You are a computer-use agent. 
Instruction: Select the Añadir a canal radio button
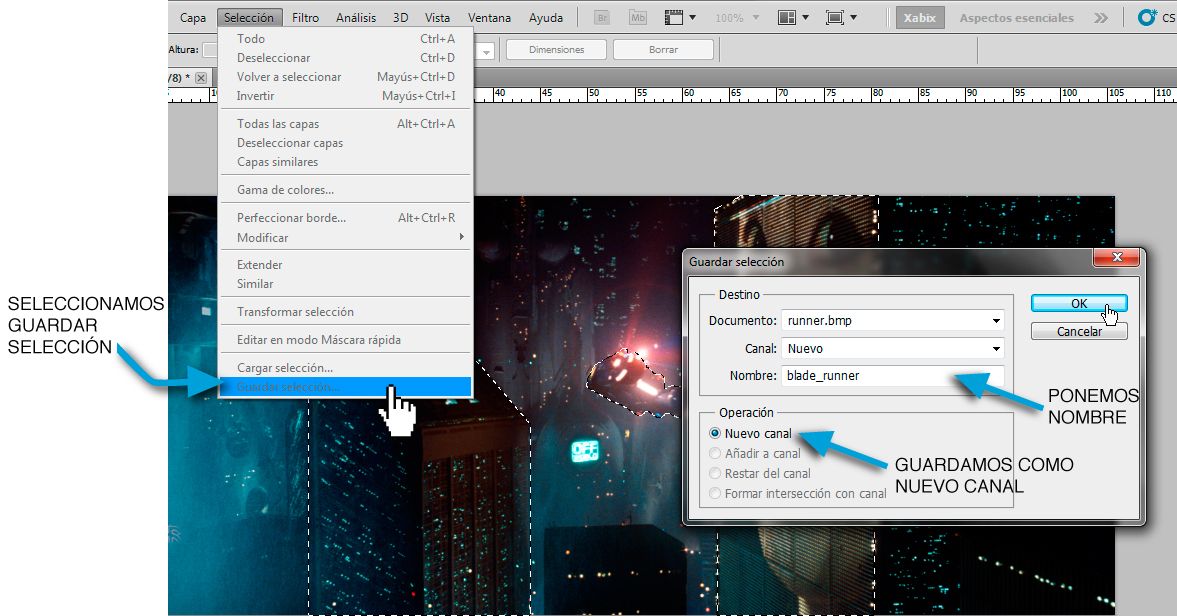[x=715, y=453]
